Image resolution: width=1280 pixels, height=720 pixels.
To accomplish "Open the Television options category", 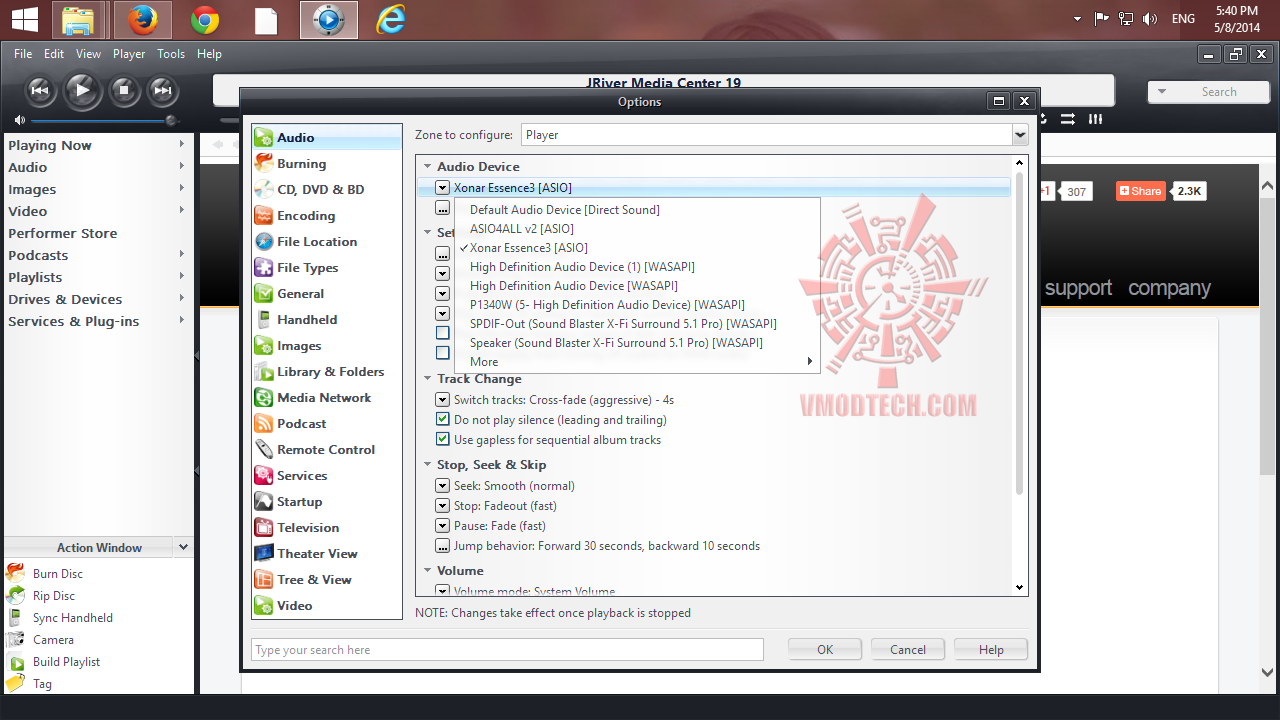I will pos(308,527).
